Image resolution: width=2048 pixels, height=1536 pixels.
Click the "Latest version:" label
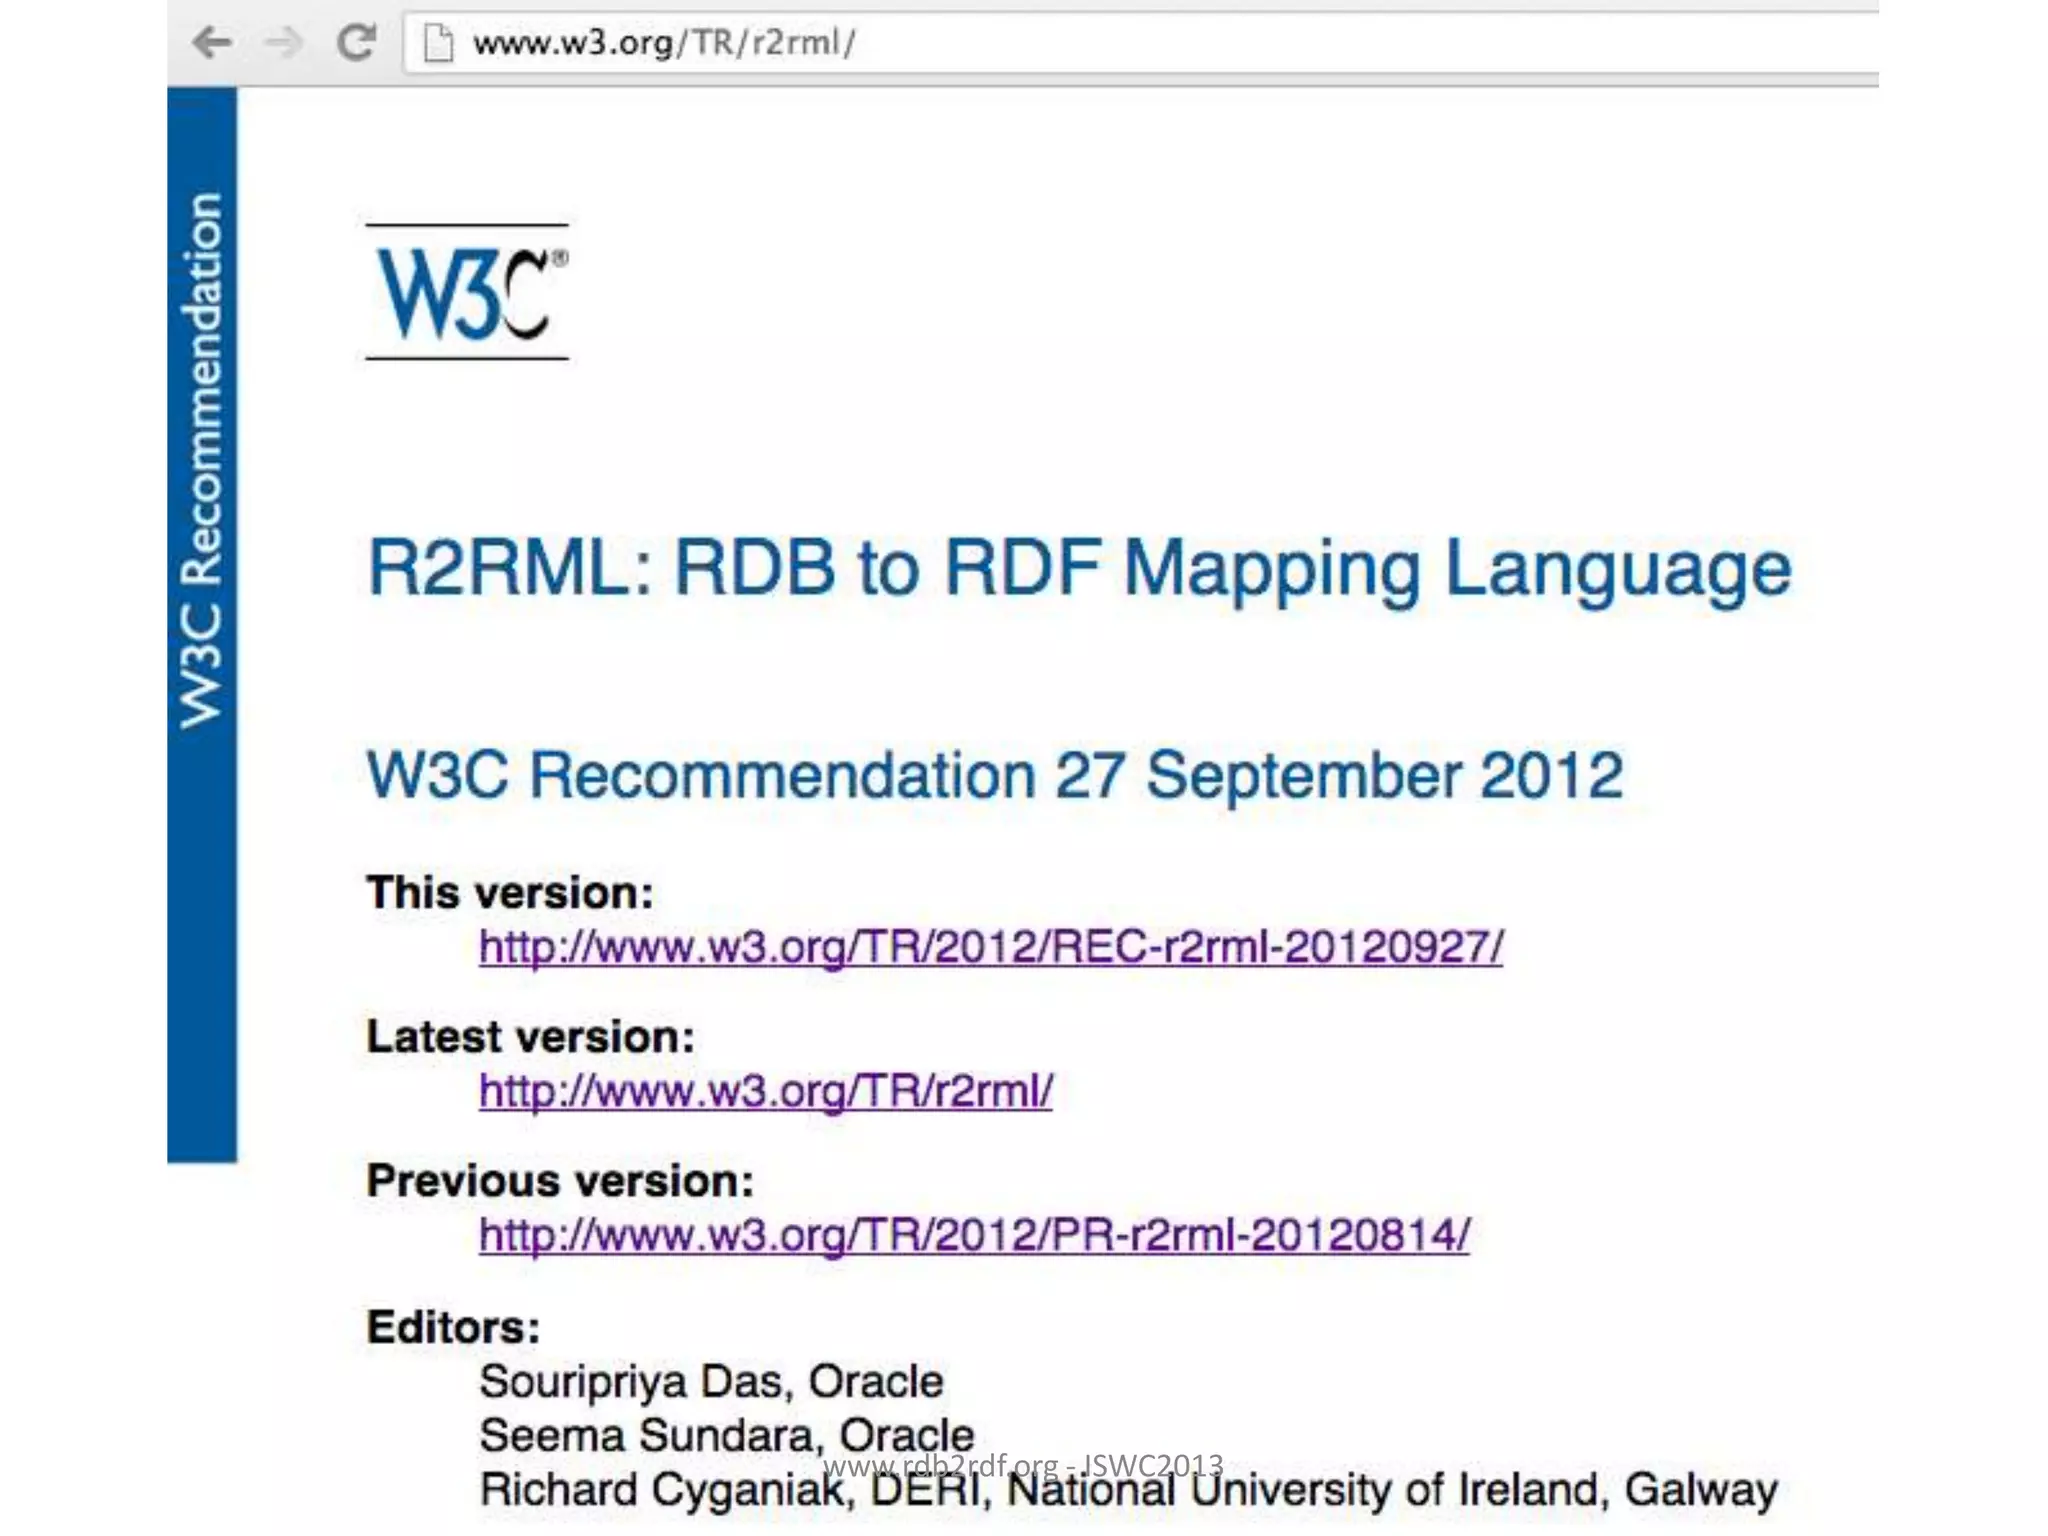[530, 1036]
